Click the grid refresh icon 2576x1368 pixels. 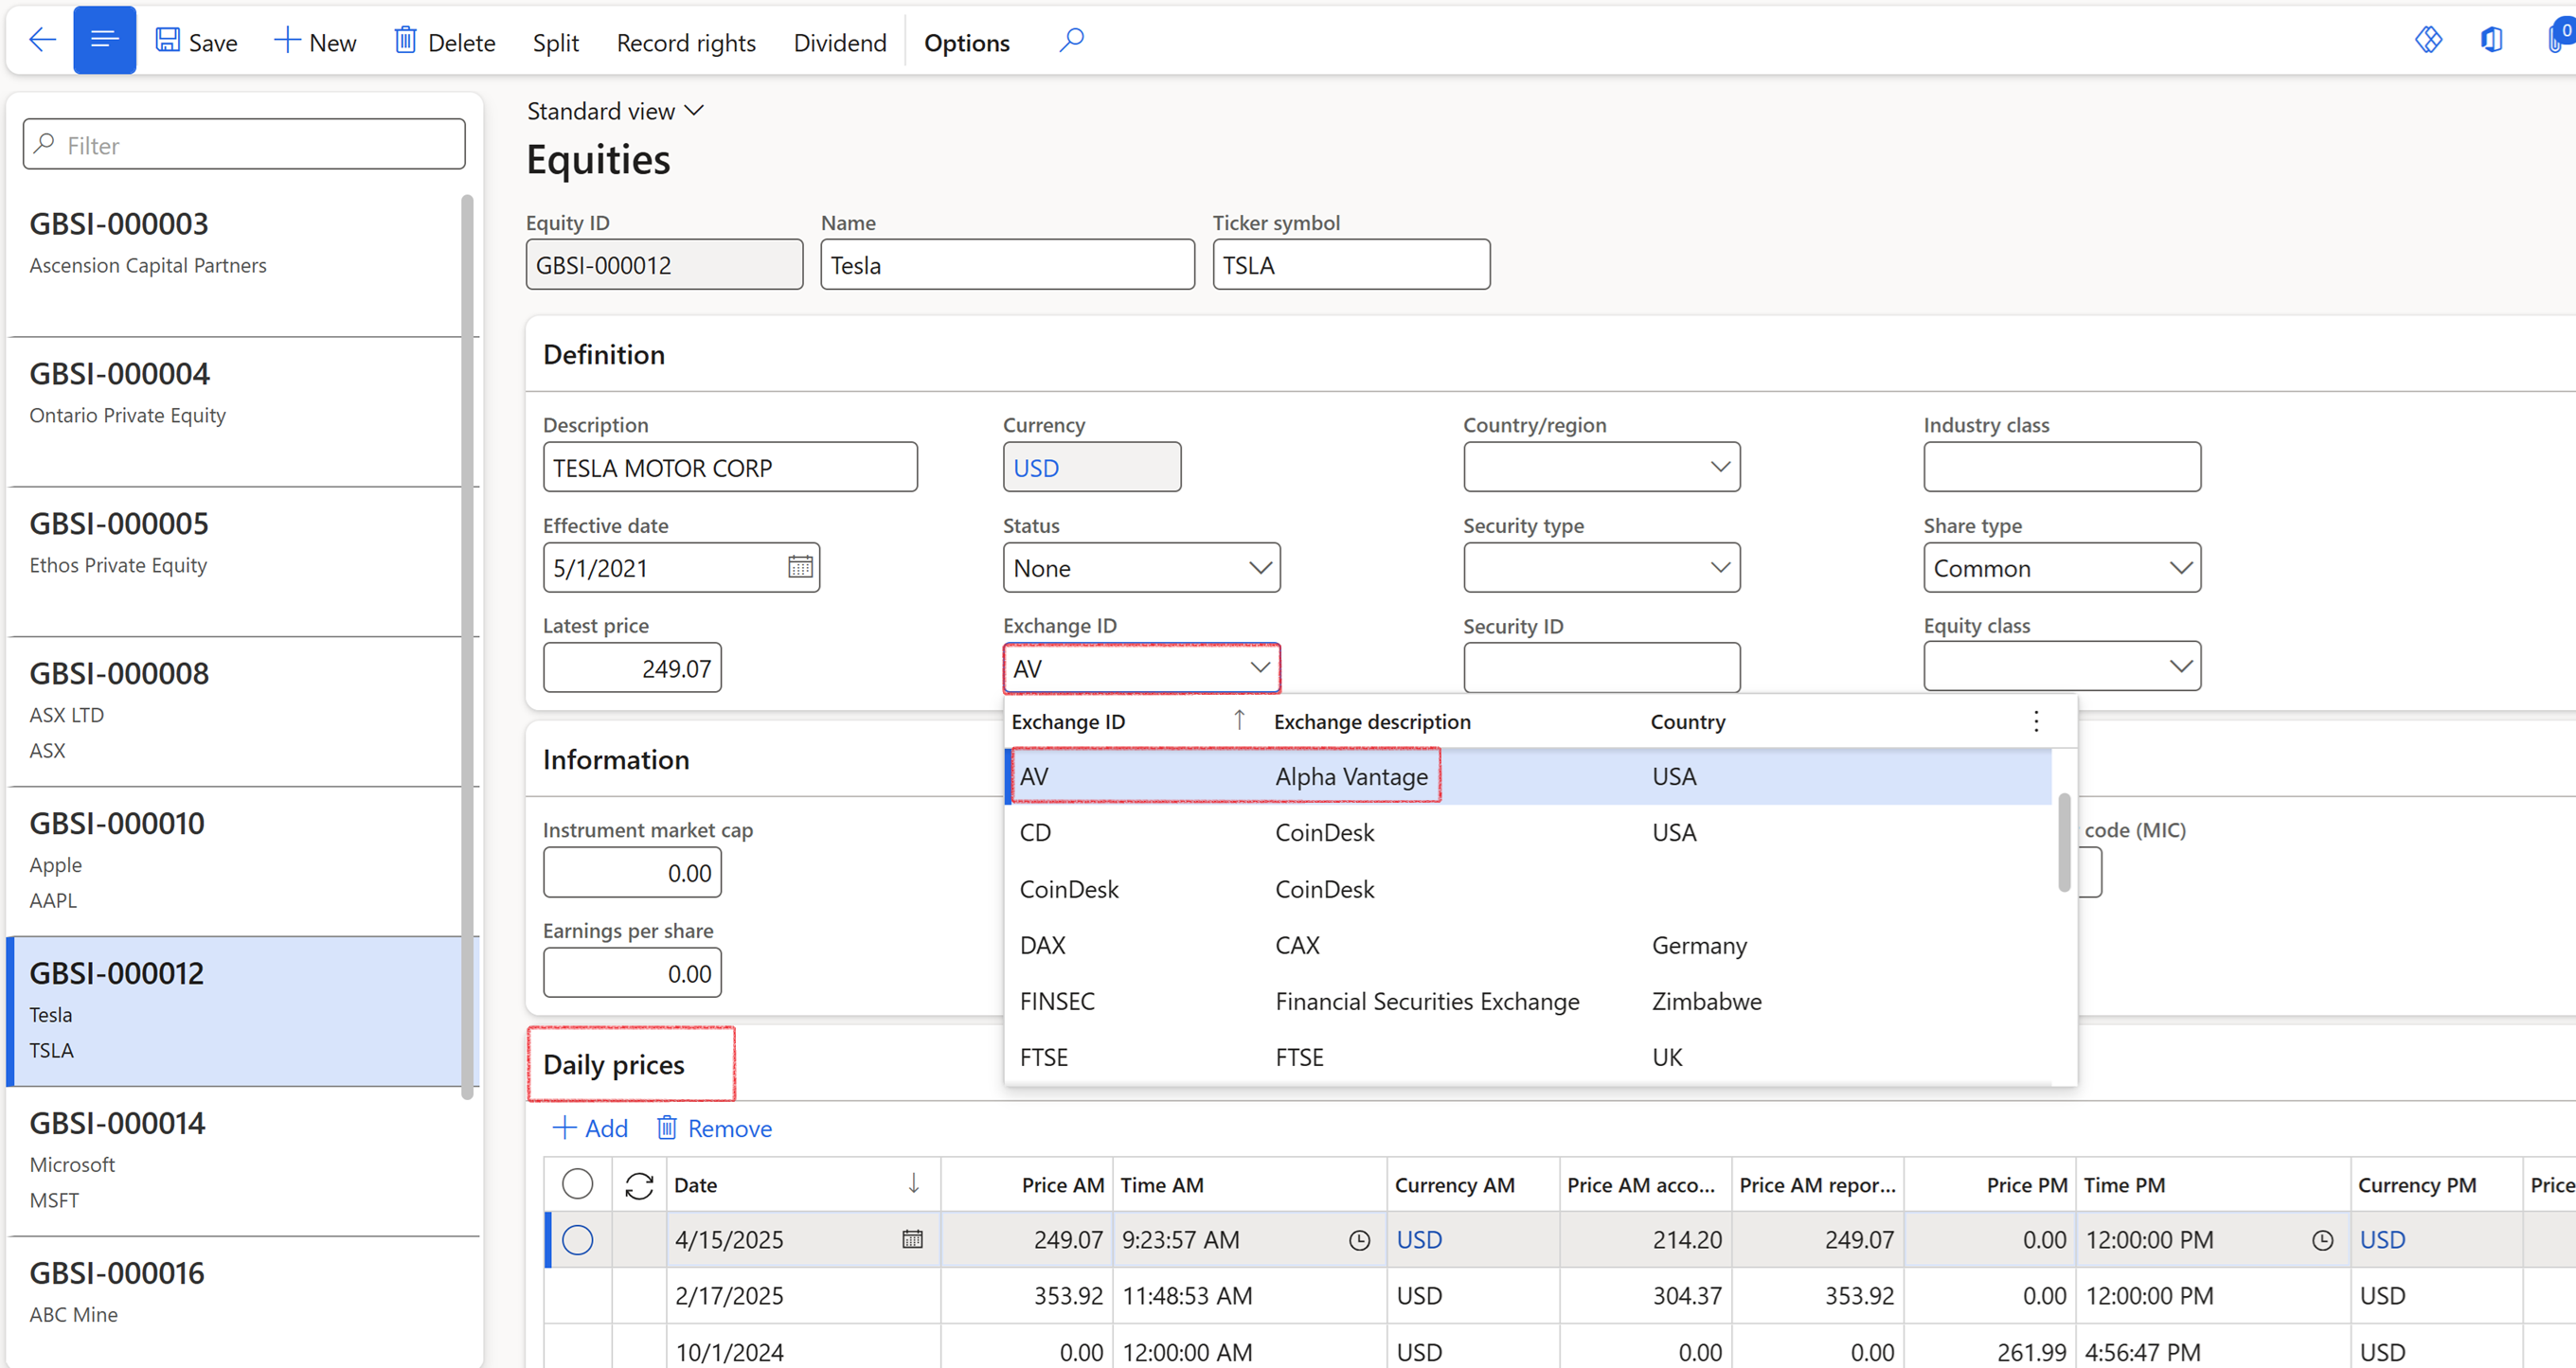[639, 1185]
